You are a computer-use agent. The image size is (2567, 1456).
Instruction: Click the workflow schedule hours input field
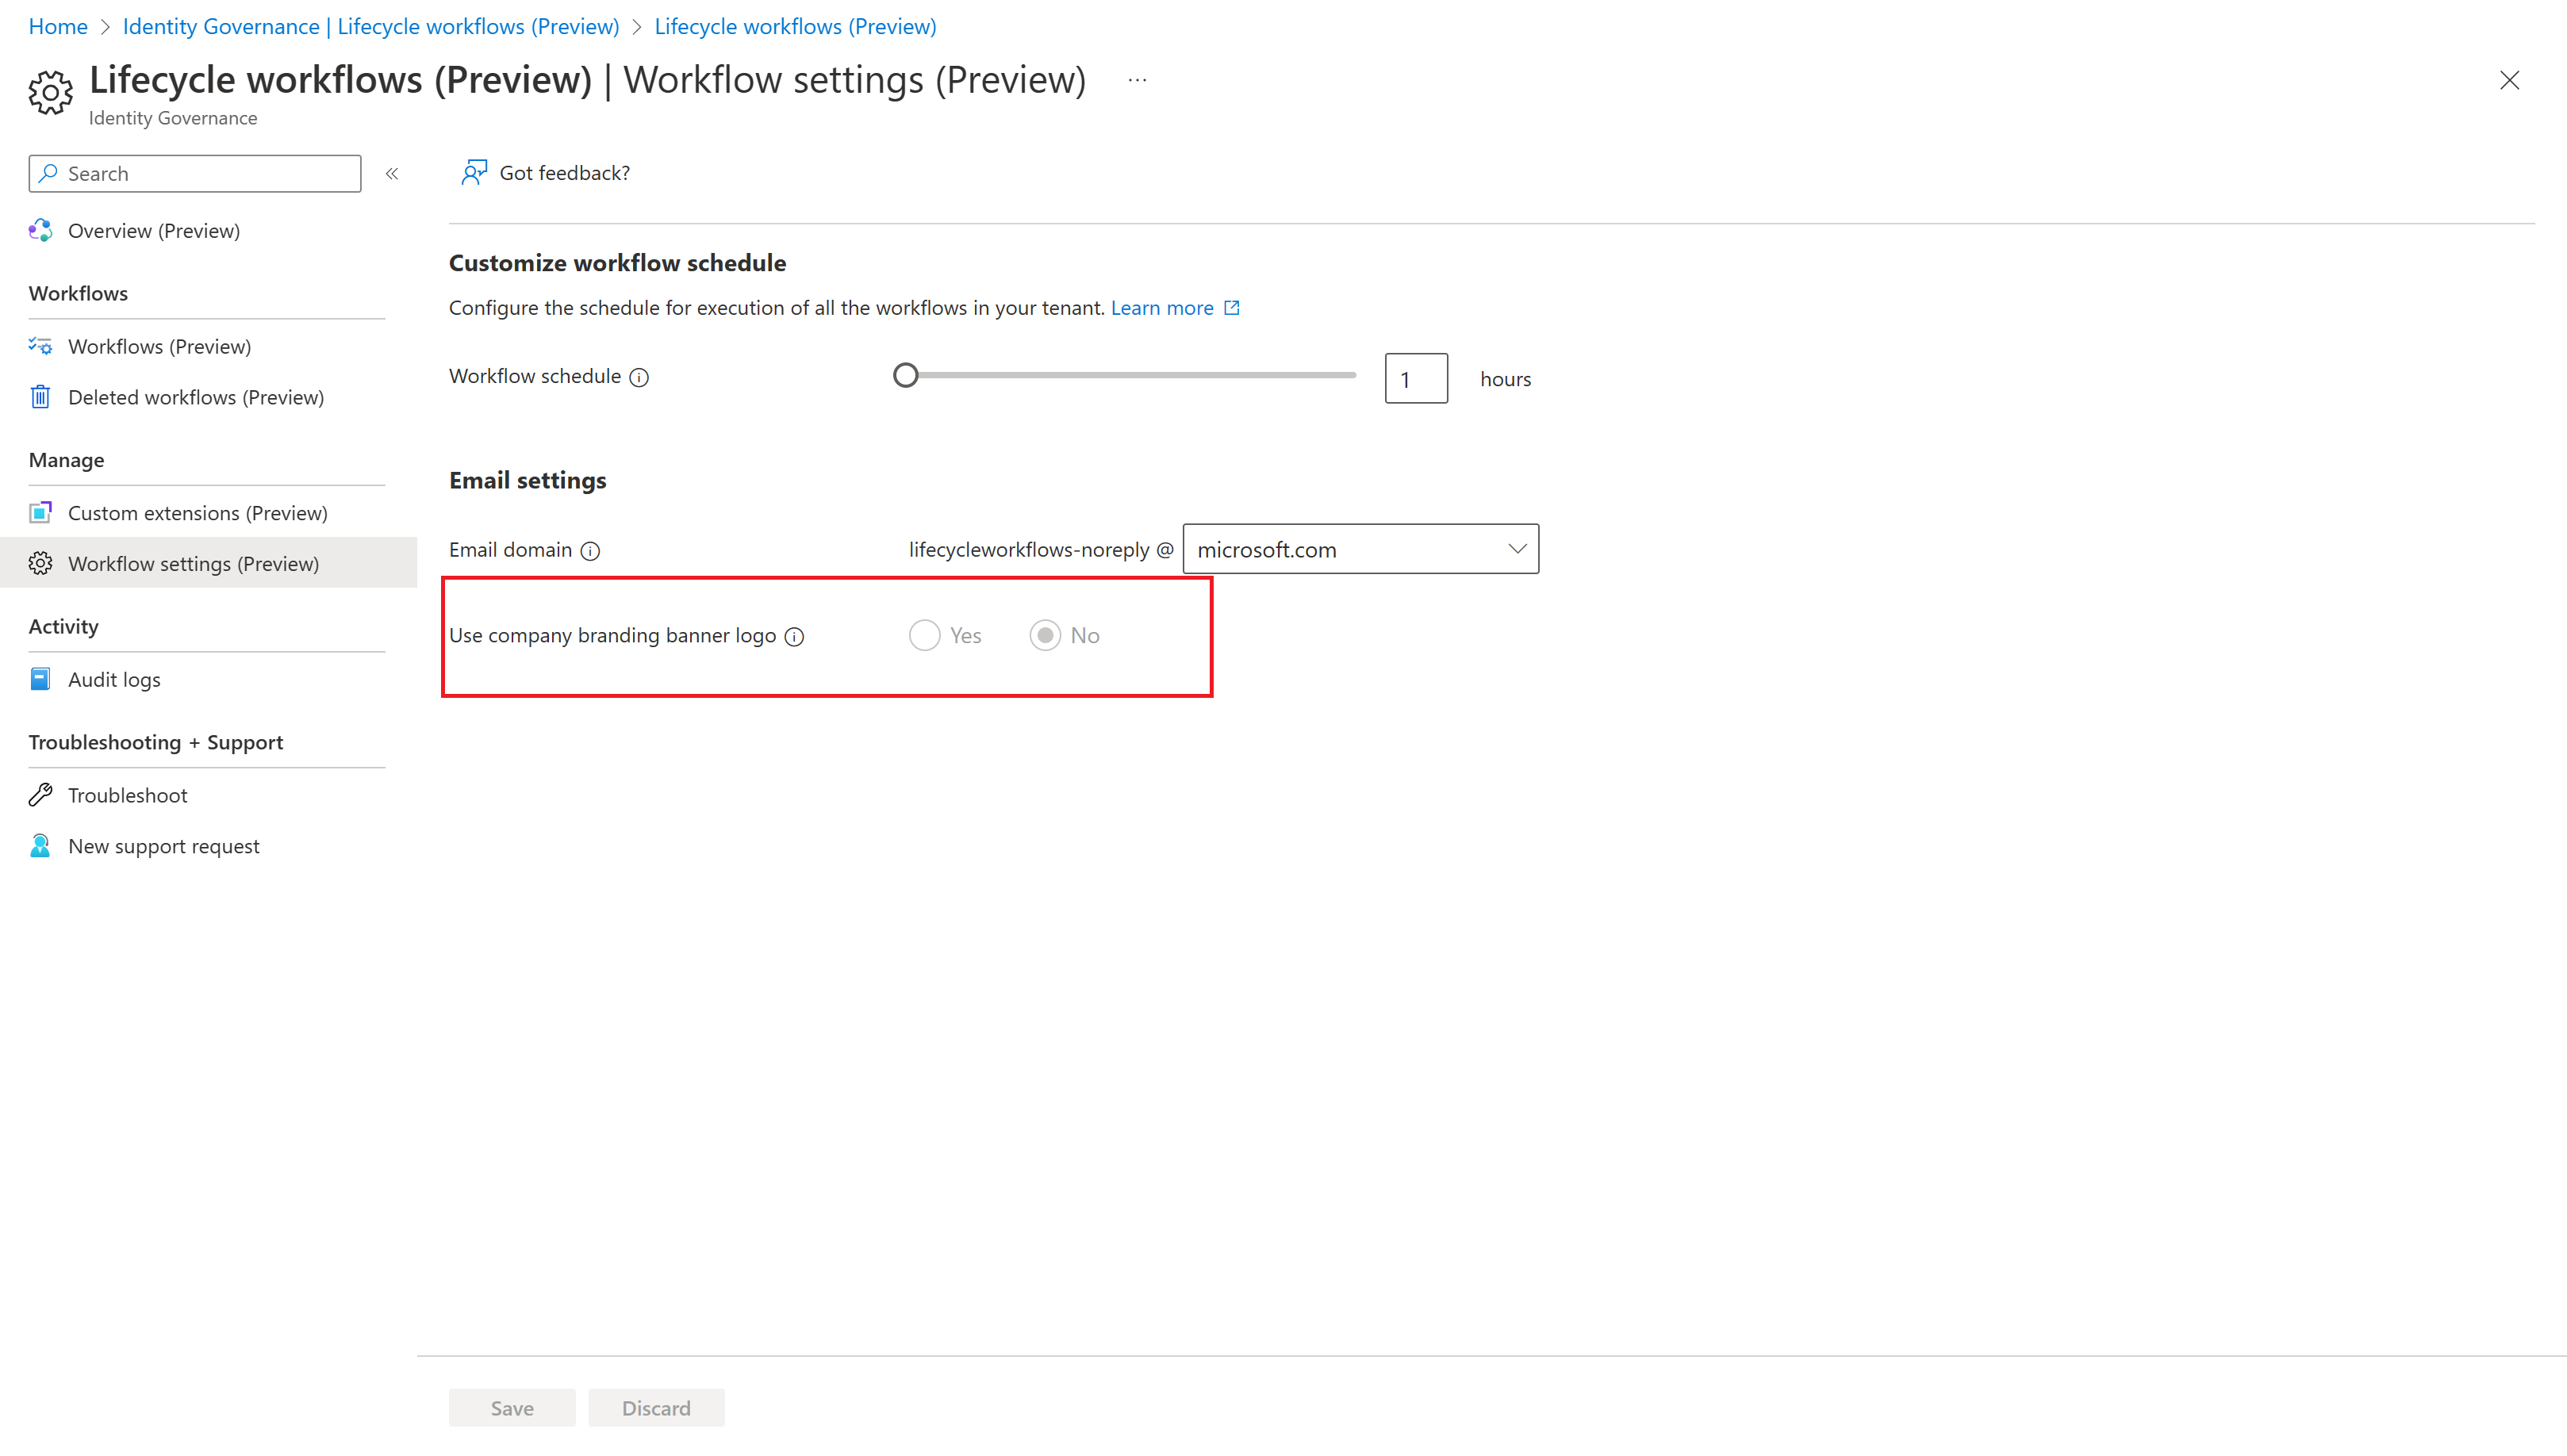click(1416, 377)
